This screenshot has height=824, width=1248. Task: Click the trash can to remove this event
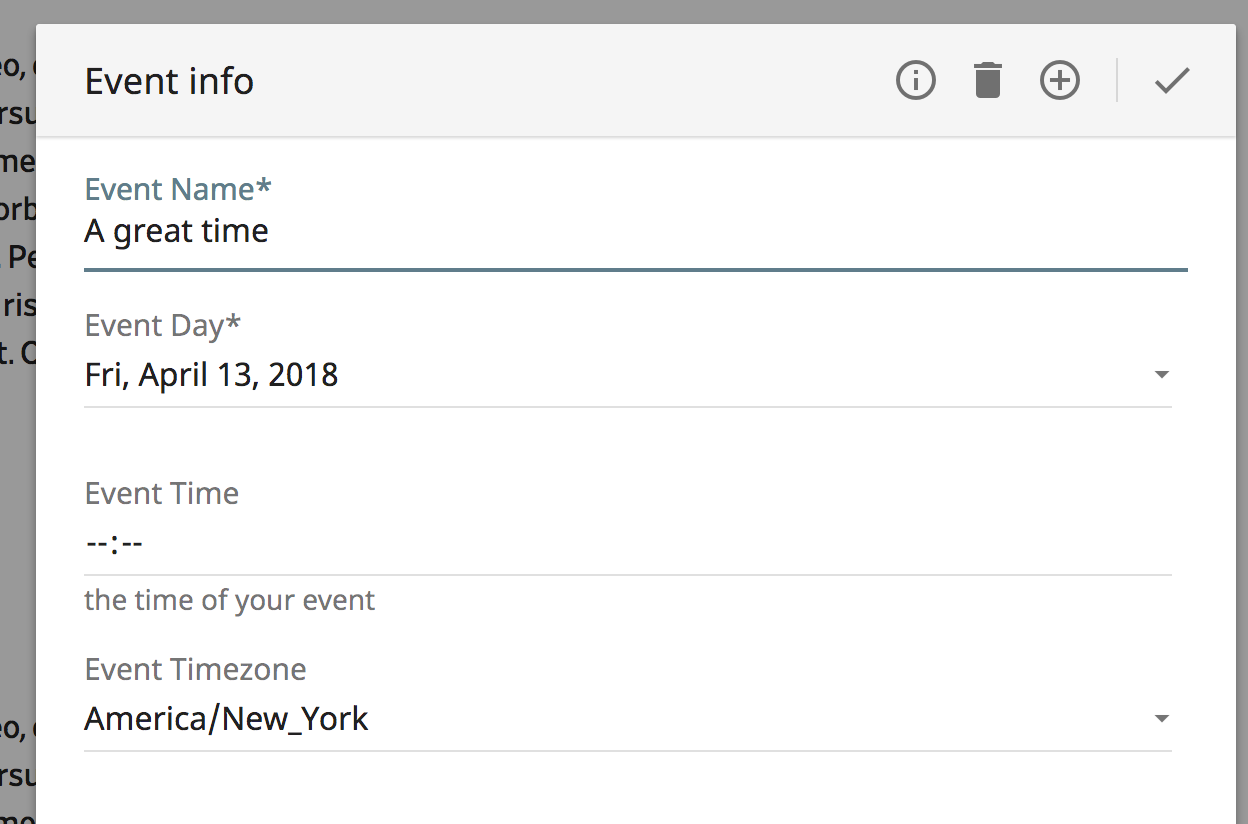point(988,80)
